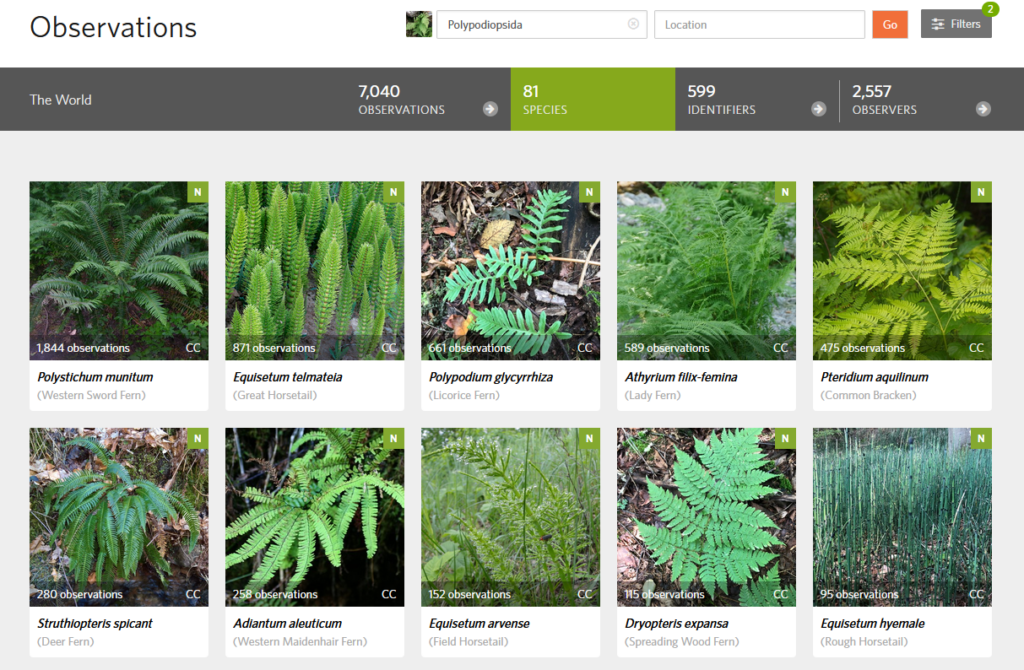Screen dimensions: 1024x670
Task: View the 1,844 observations of Western Sword Fern
Action: tap(83, 348)
